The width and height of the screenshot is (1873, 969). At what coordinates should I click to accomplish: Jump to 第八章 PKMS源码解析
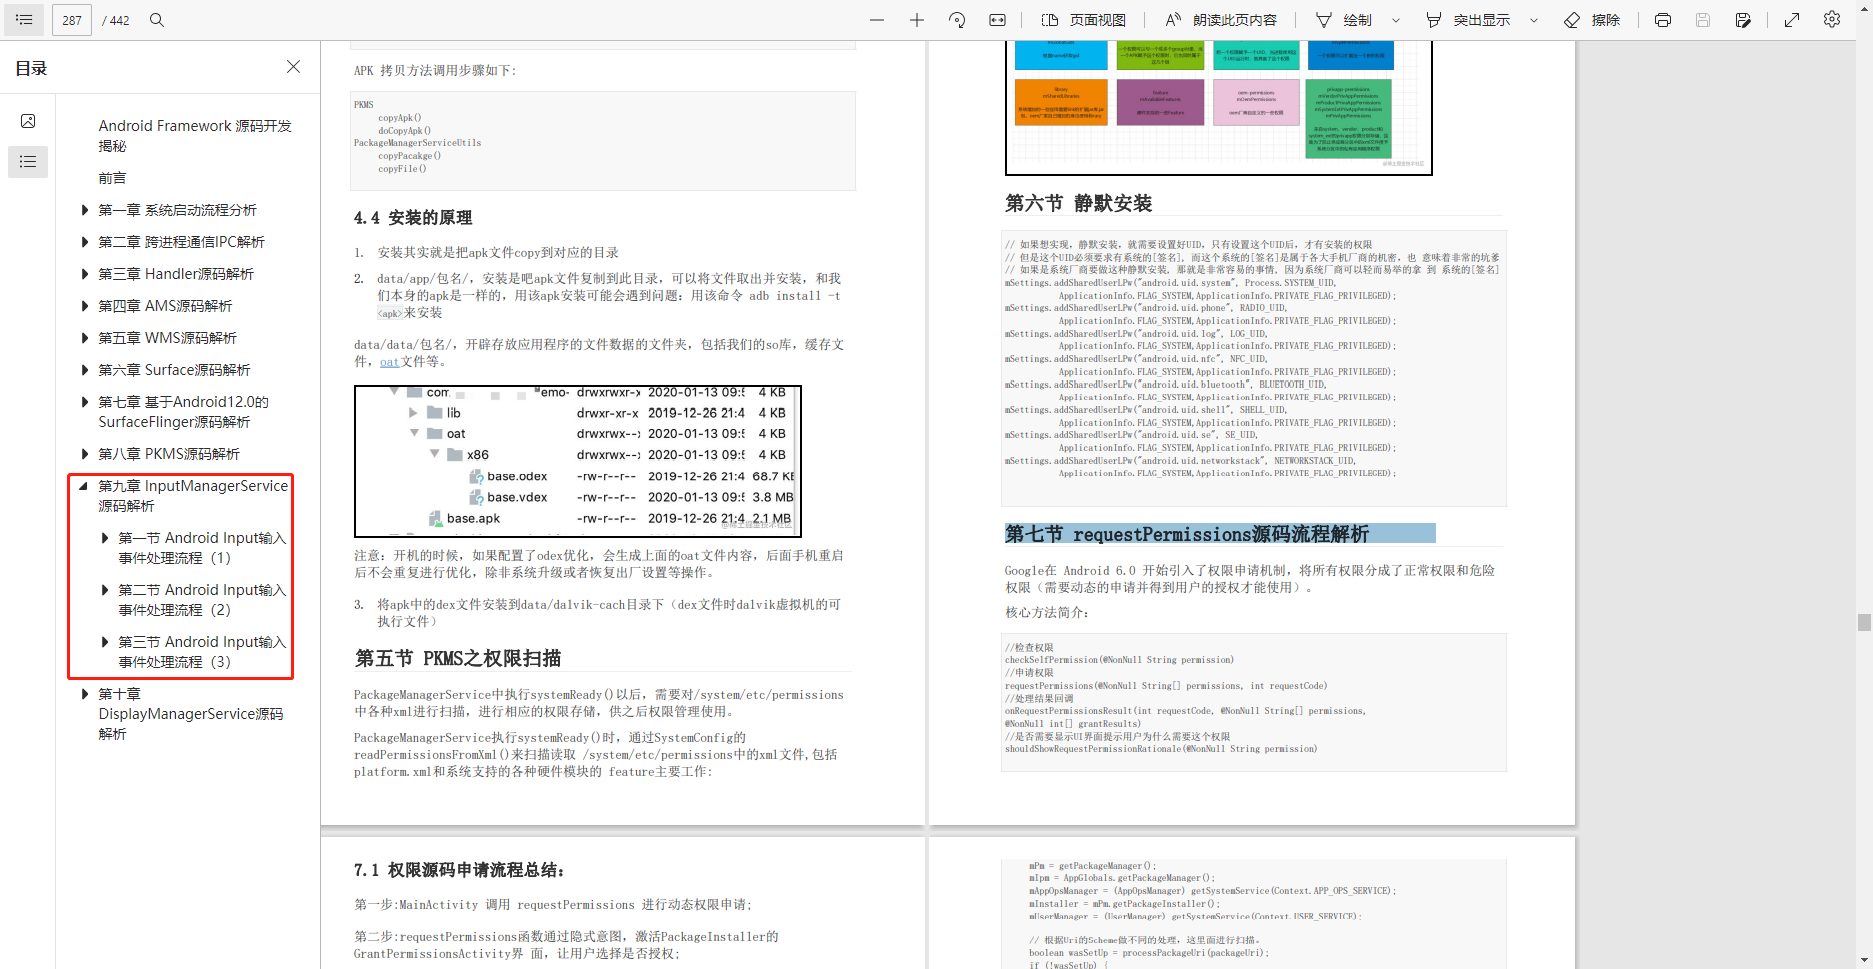pyautogui.click(x=168, y=453)
